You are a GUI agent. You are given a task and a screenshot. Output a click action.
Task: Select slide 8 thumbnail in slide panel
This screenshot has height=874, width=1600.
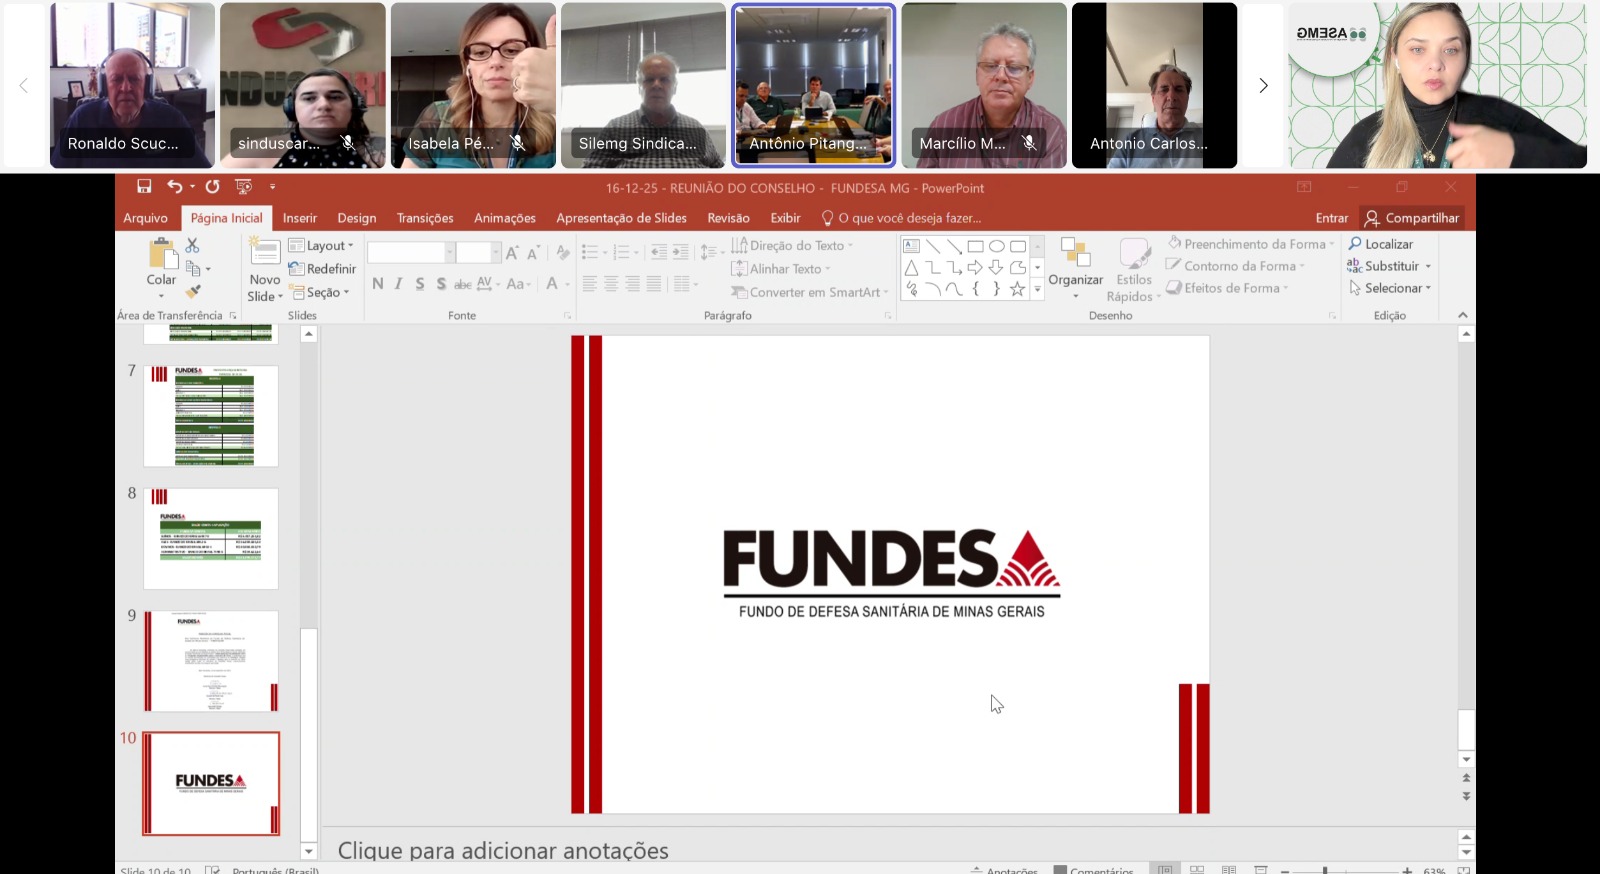[211, 538]
